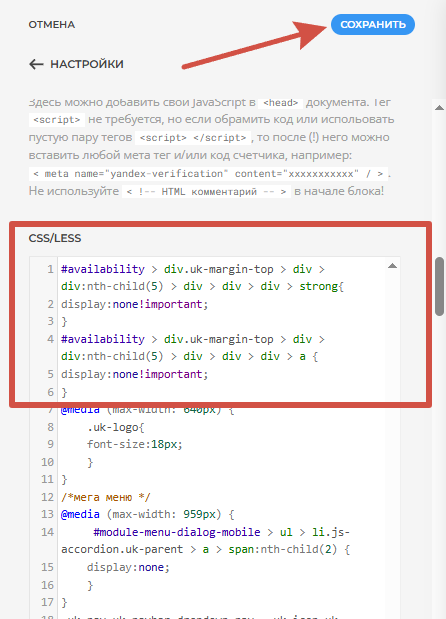Click display:none!important on line 2
This screenshot has height=619, width=446.
click(x=134, y=304)
